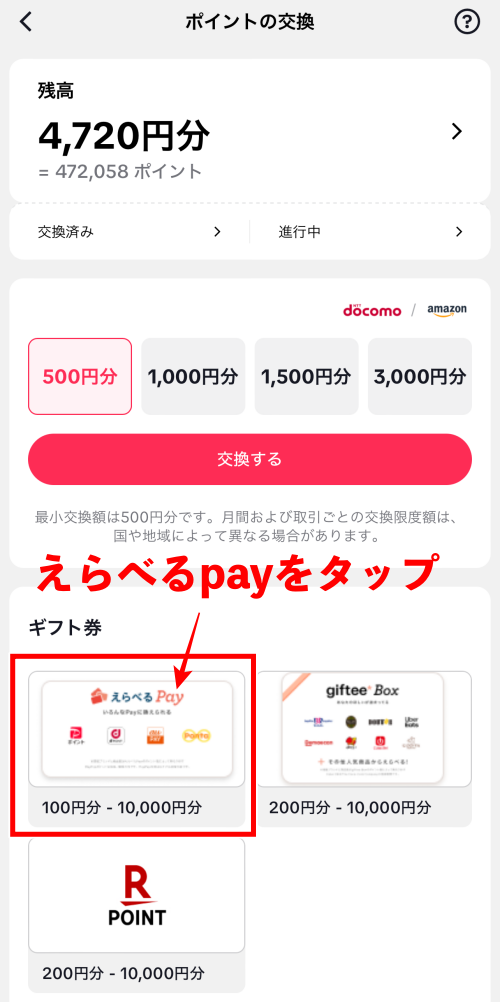Click the amazon logo icon
This screenshot has height=1002, width=500.
click(447, 310)
